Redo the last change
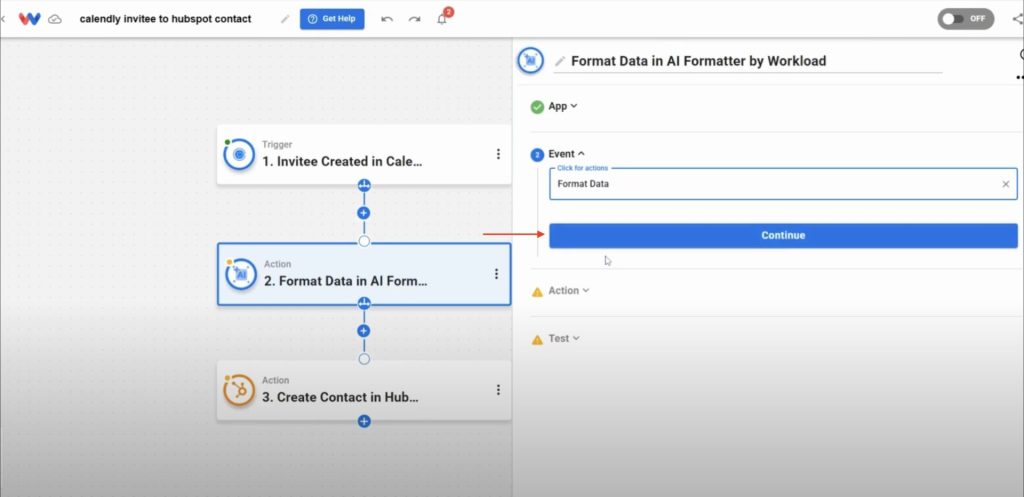 point(414,19)
